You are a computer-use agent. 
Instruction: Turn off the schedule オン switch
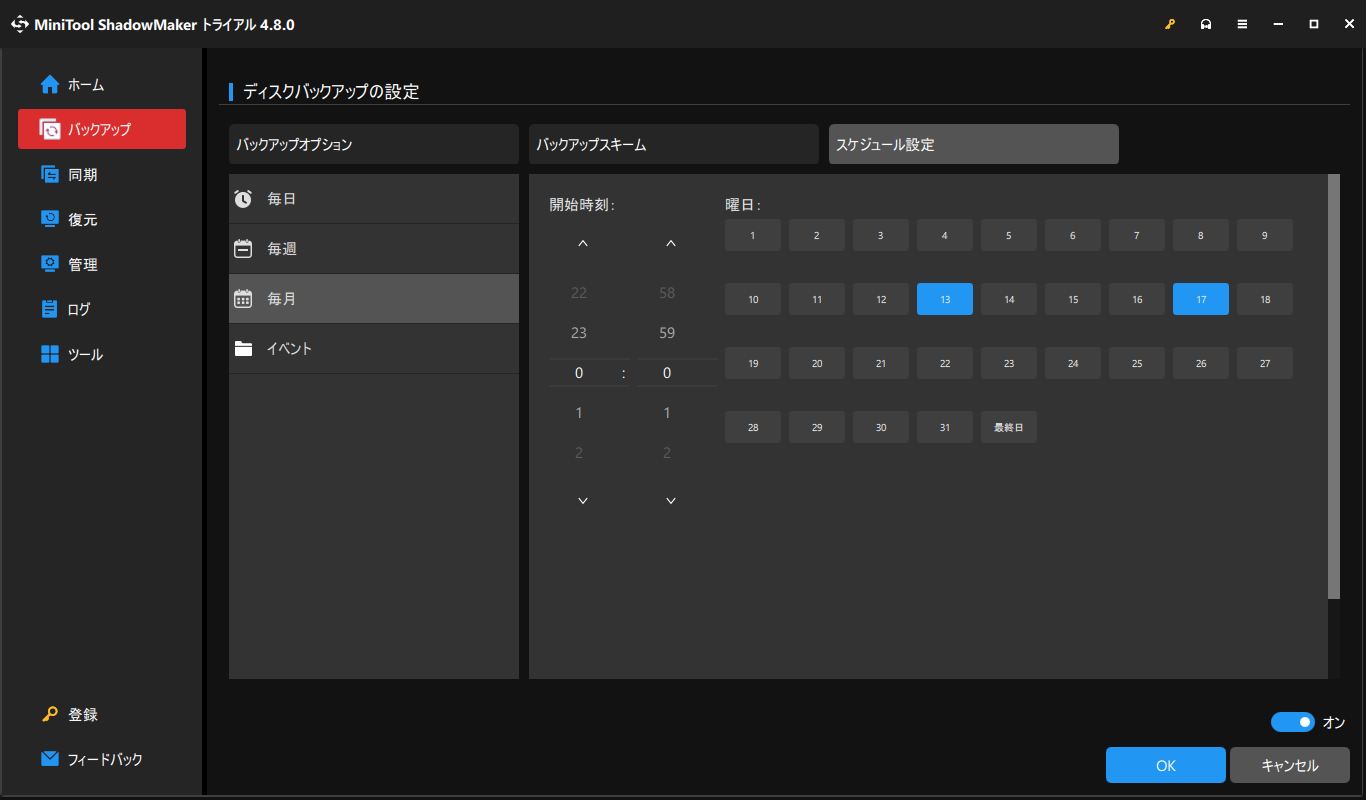(1293, 722)
